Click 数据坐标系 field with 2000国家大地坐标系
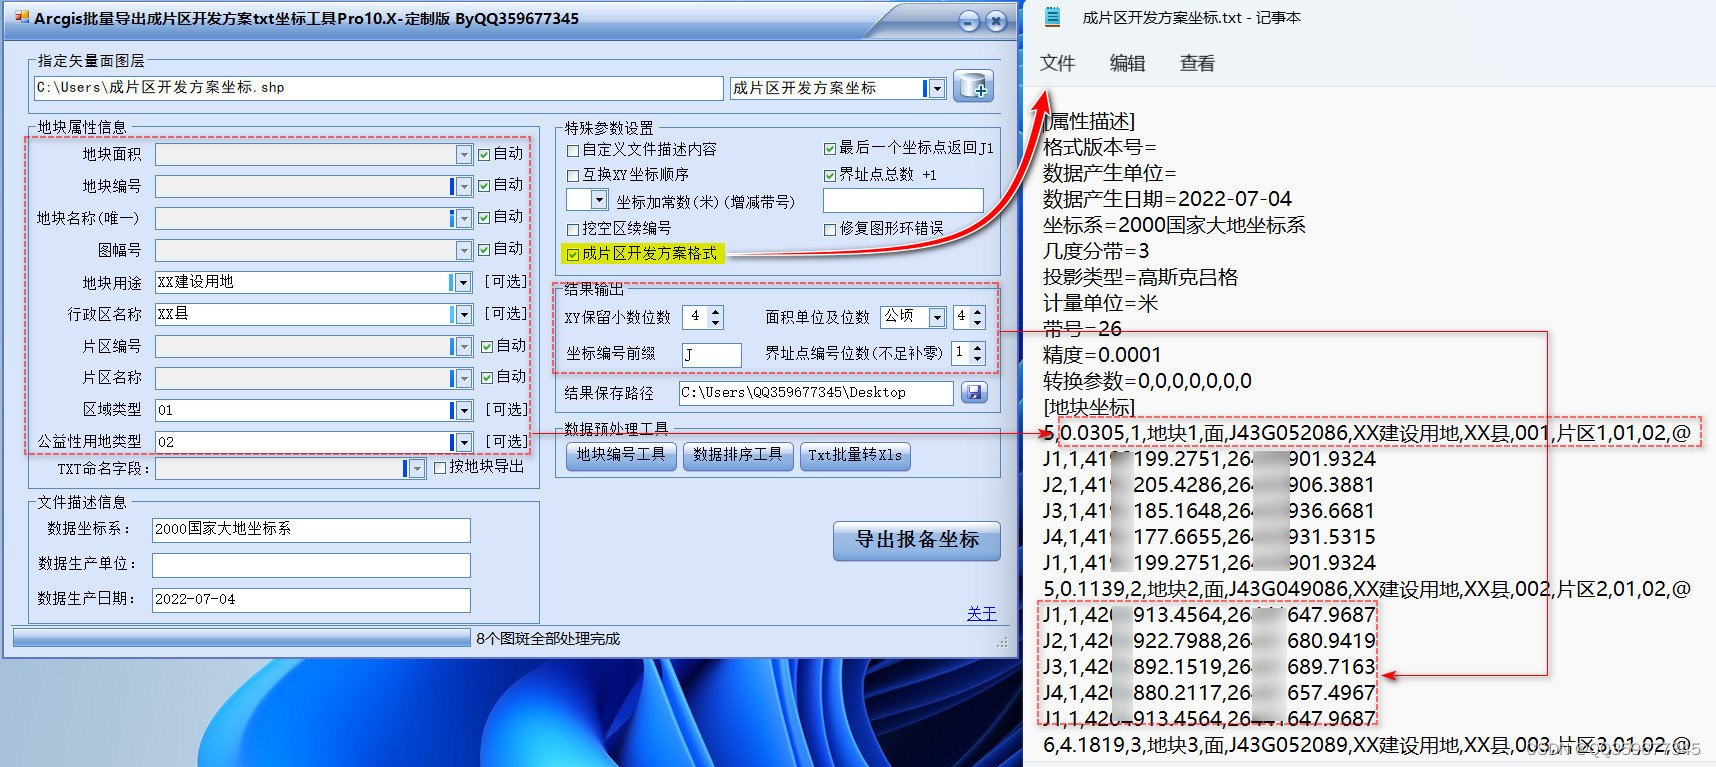This screenshot has width=1716, height=767. pos(311,529)
